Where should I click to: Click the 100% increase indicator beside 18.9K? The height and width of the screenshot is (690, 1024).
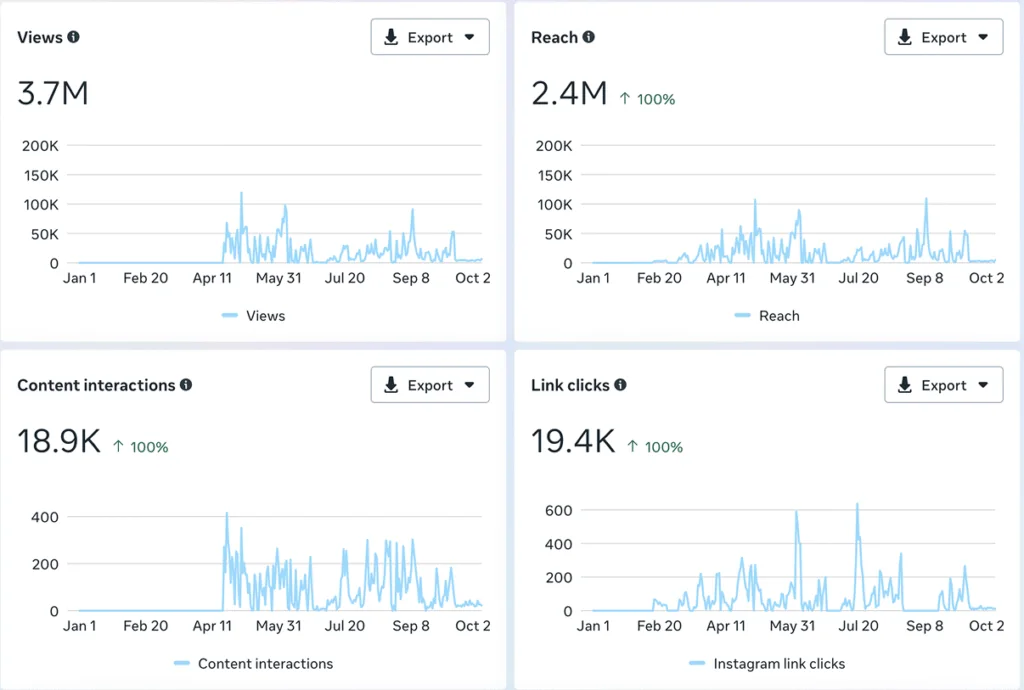point(140,447)
